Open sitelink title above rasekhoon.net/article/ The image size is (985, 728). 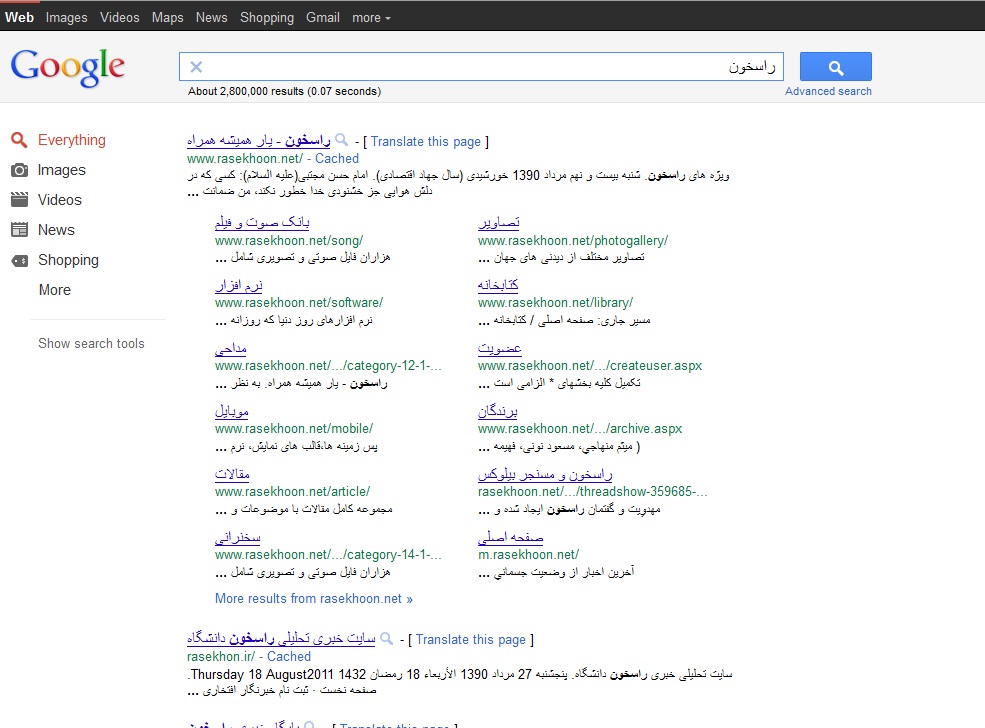point(232,474)
